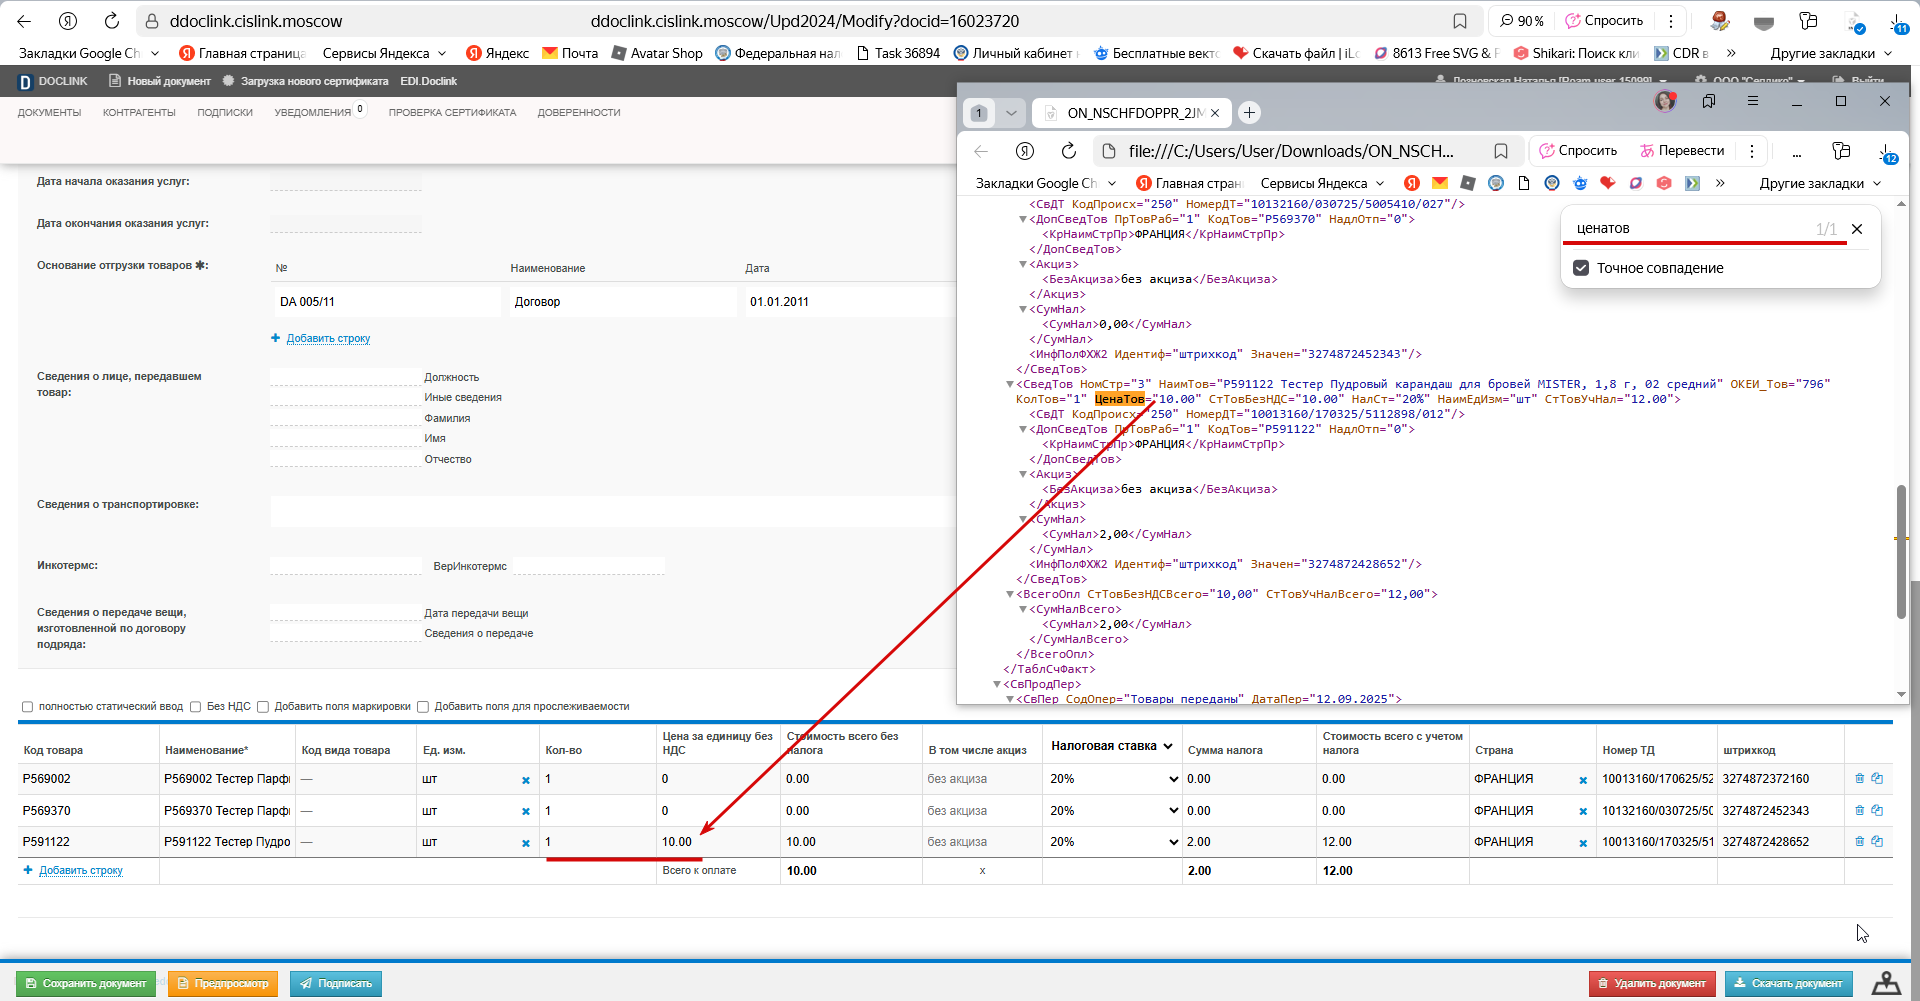Clear country ФРАНЦИЯ in row P569002

(x=1583, y=780)
